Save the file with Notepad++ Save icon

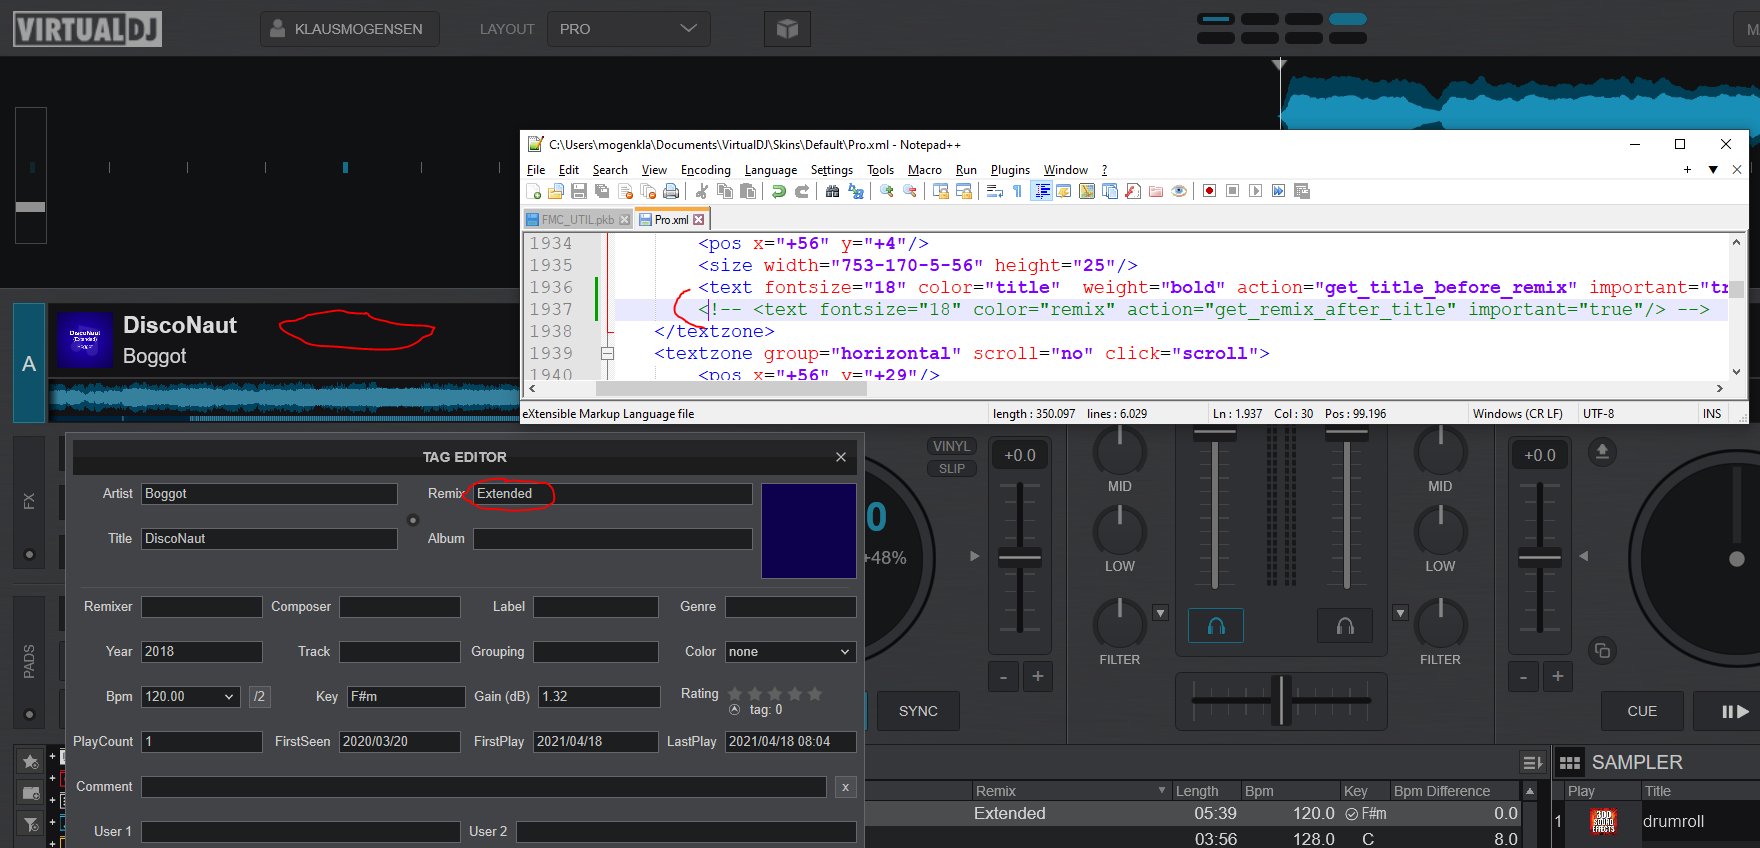(578, 191)
